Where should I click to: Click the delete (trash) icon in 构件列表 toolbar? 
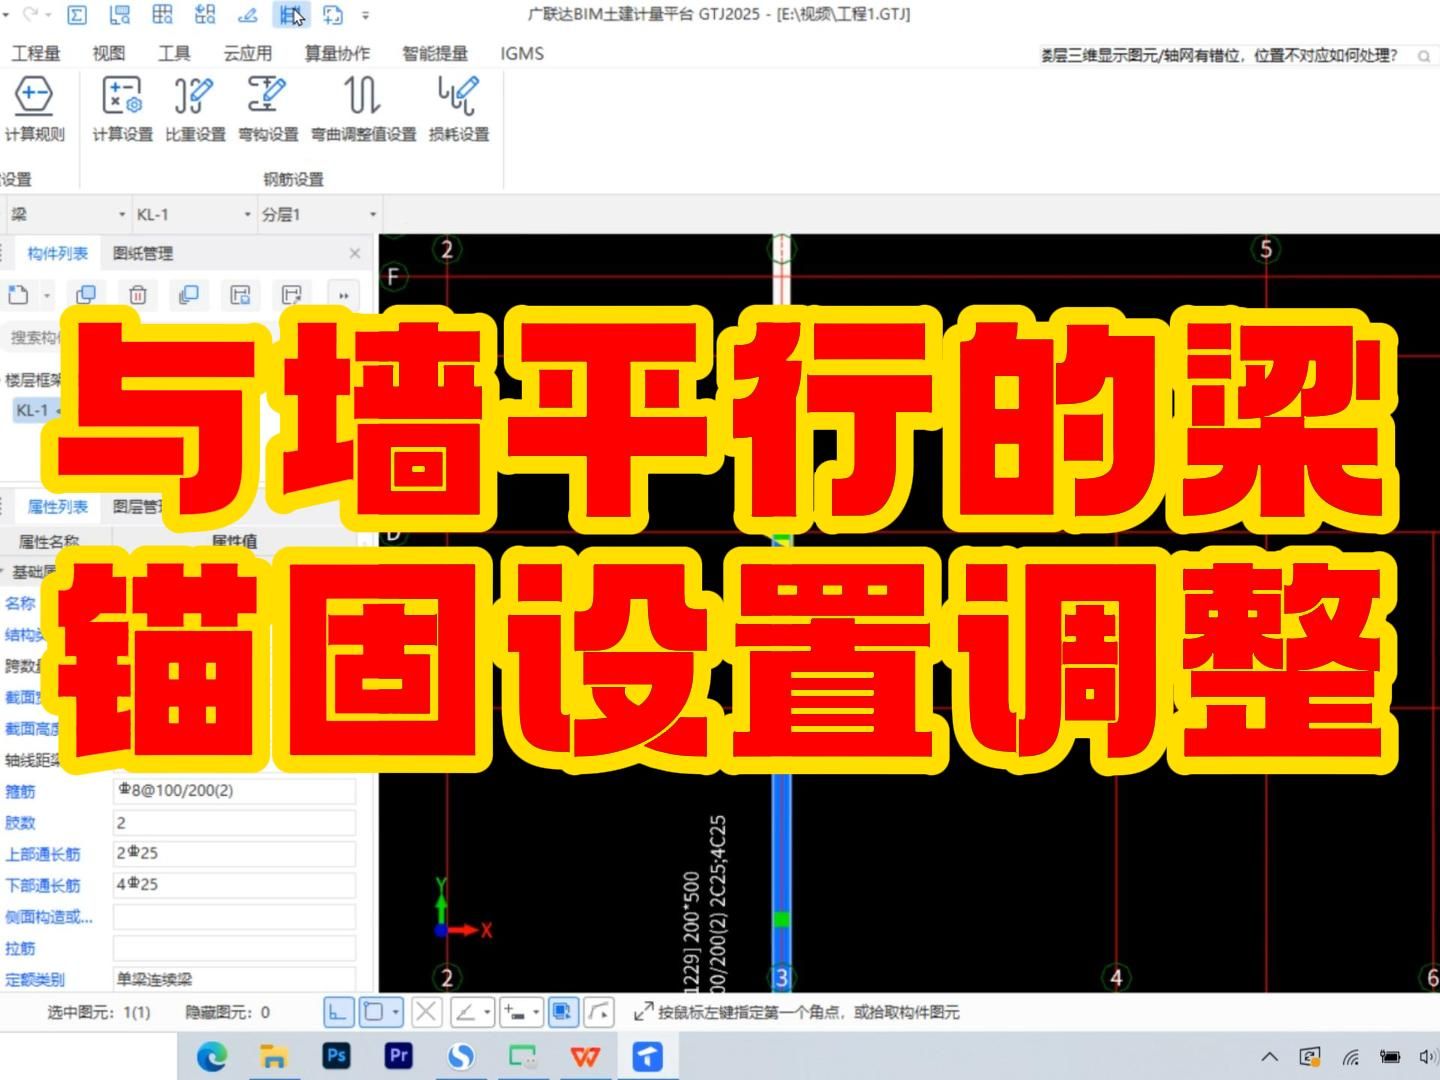(138, 295)
